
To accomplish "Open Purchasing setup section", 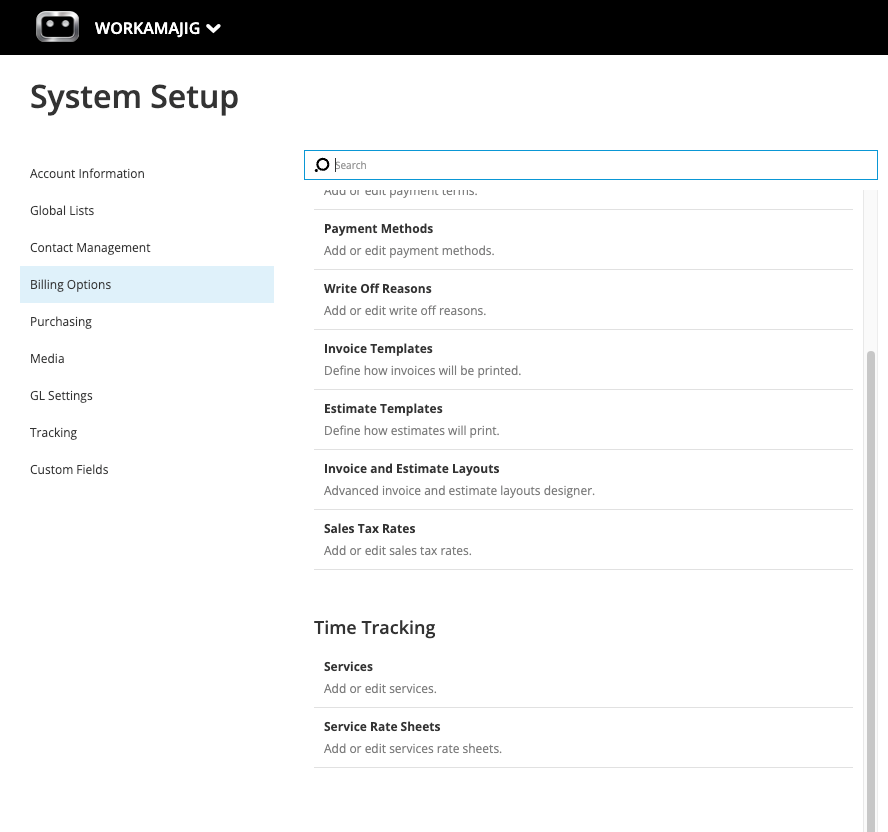I will point(61,322).
